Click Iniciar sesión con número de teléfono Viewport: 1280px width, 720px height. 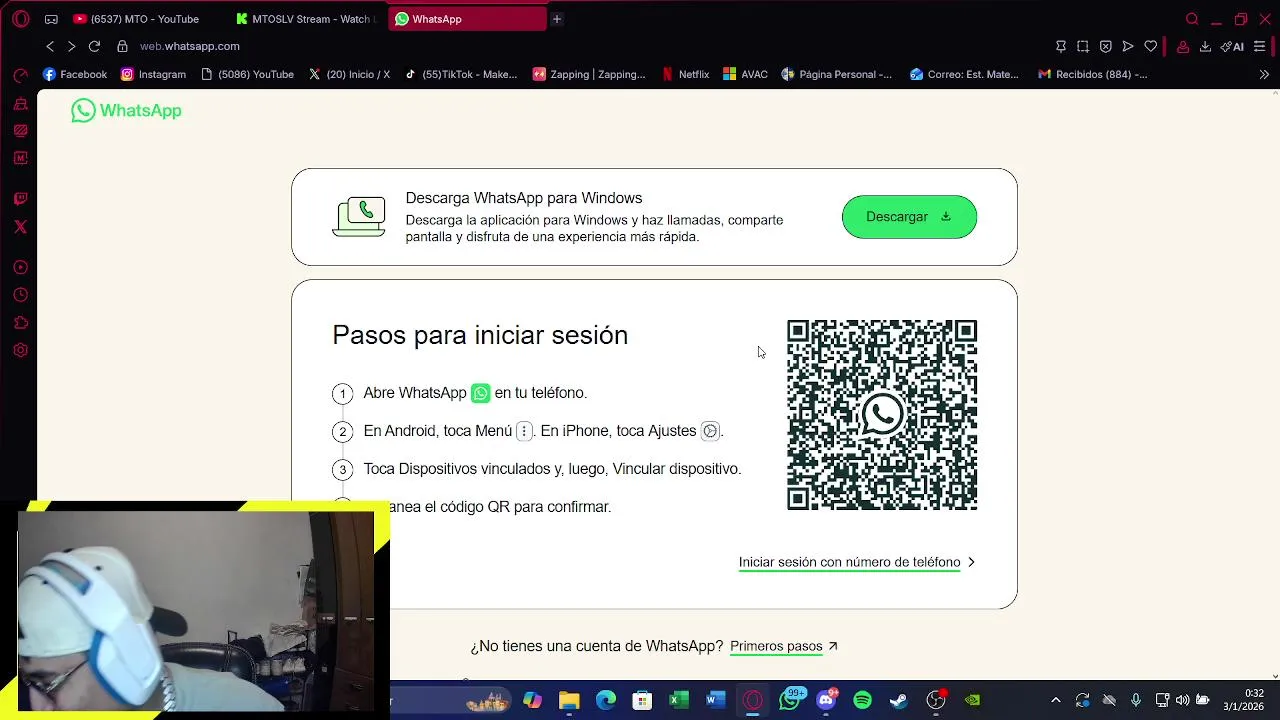click(x=856, y=562)
